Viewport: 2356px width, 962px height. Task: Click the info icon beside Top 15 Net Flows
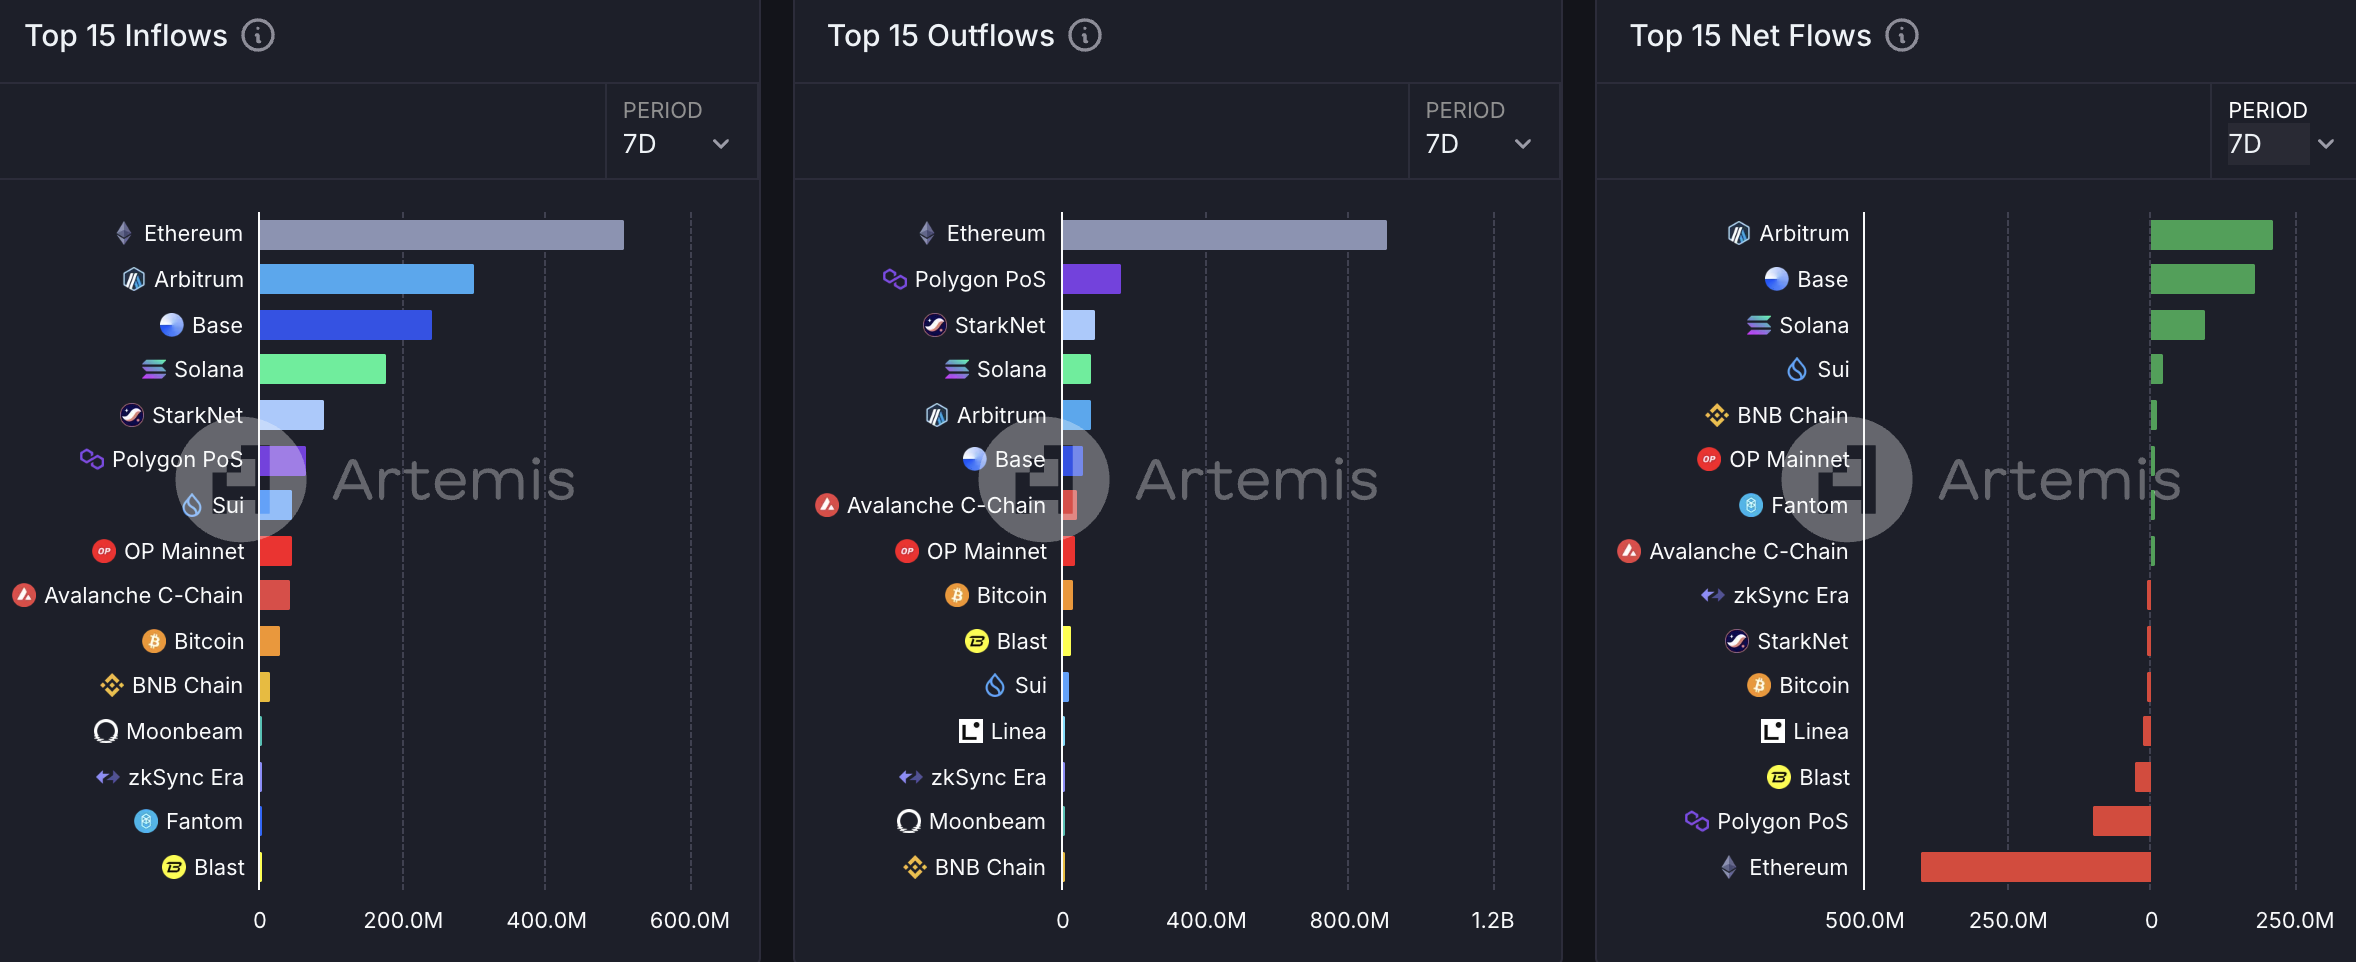pos(1901,36)
